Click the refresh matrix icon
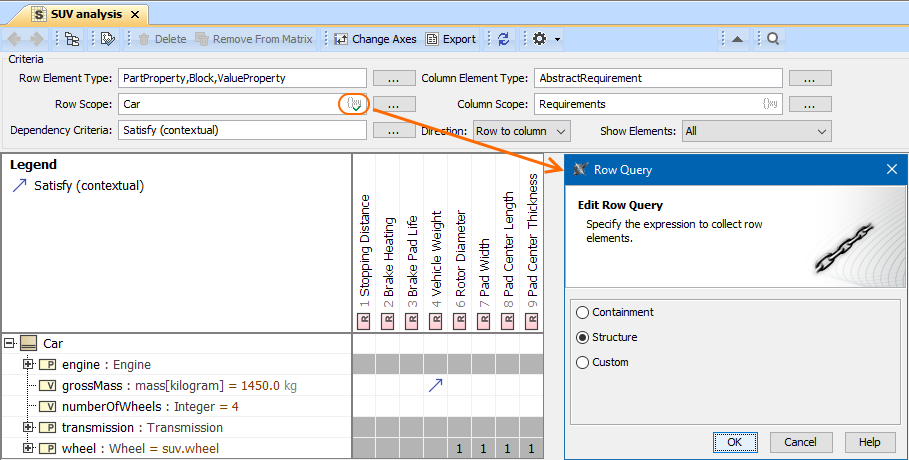Viewport: 909px width, 460px height. [x=503, y=39]
